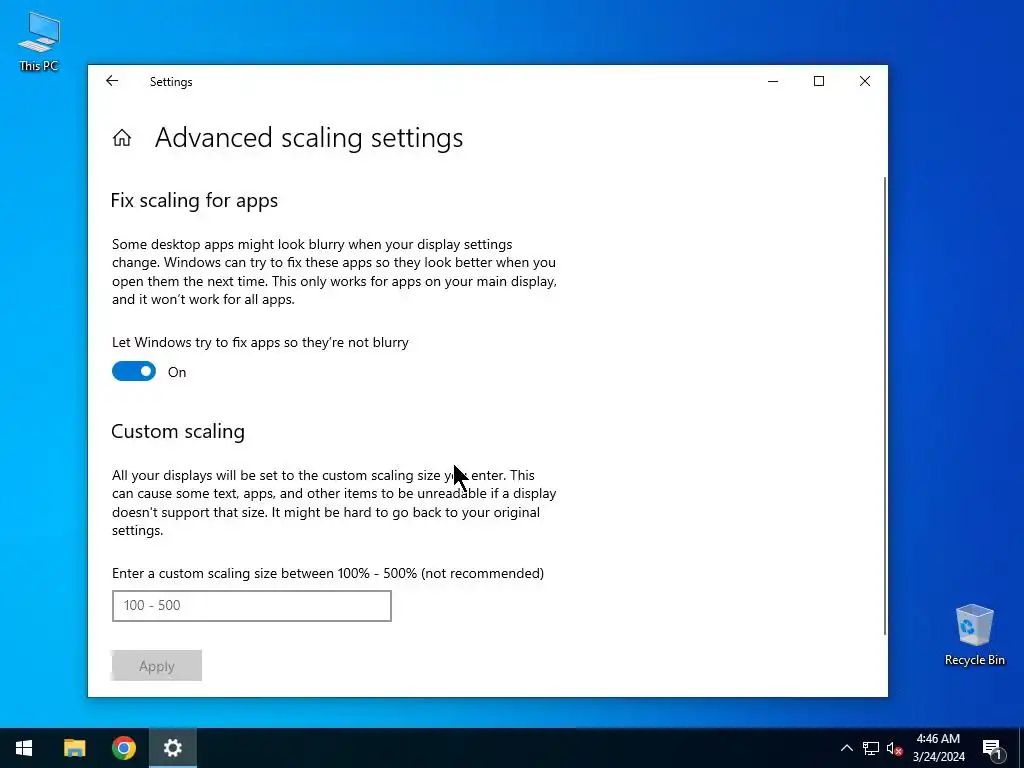Open File Explorer from the taskbar
The height and width of the screenshot is (768, 1024).
coord(74,748)
